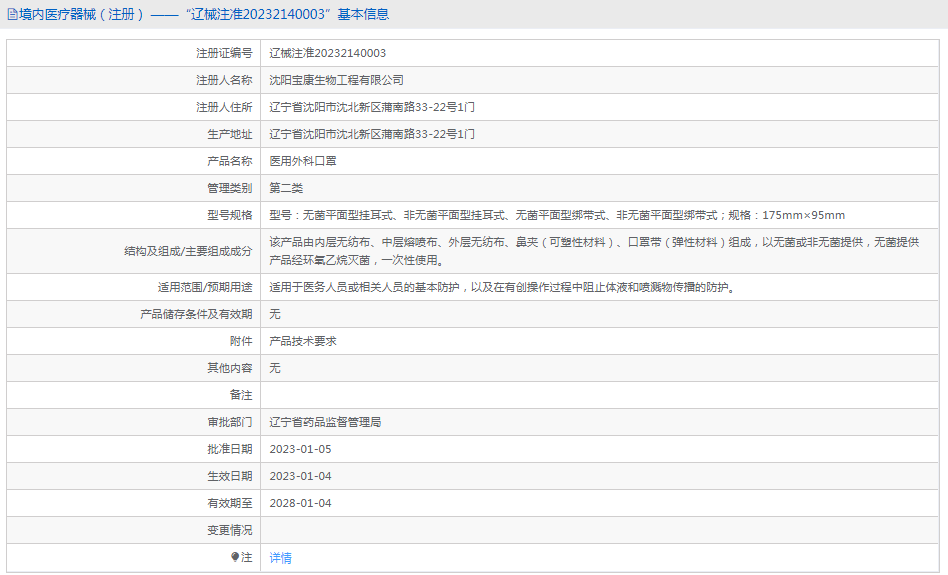Click the 管理类别 label
The height and width of the screenshot is (575, 948).
tap(229, 188)
